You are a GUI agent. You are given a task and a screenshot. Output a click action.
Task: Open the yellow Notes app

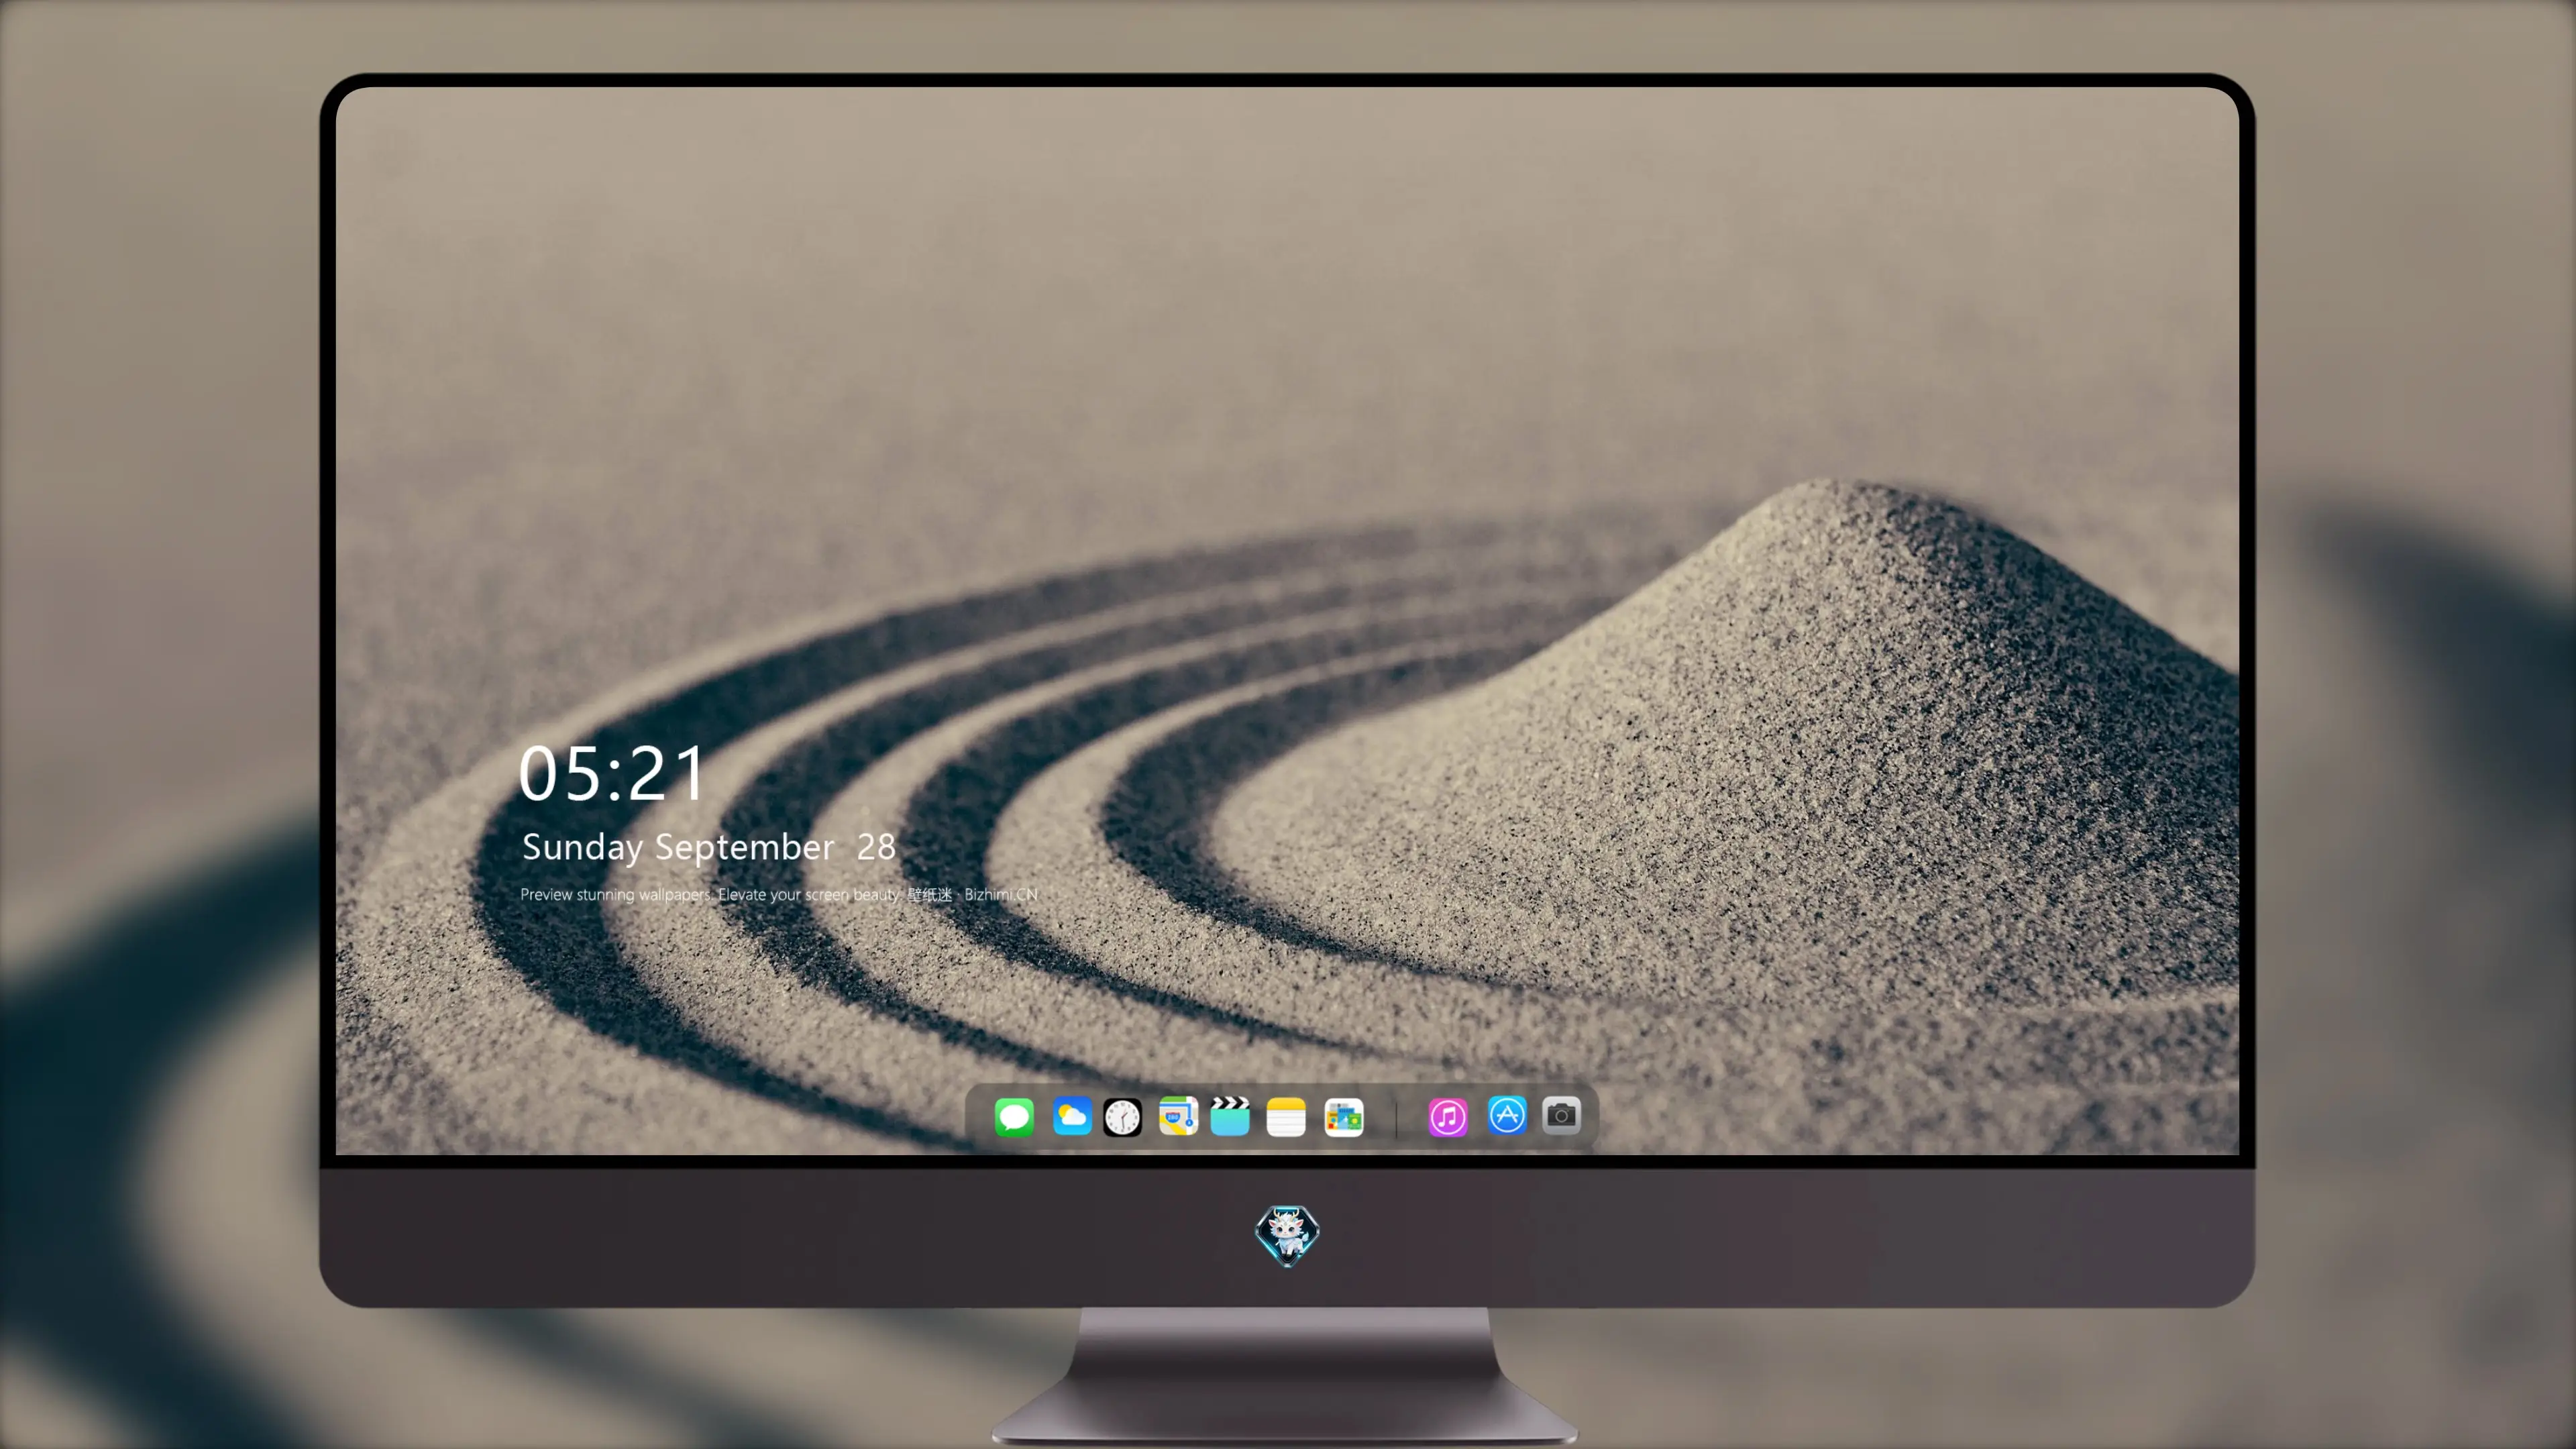[1286, 1117]
